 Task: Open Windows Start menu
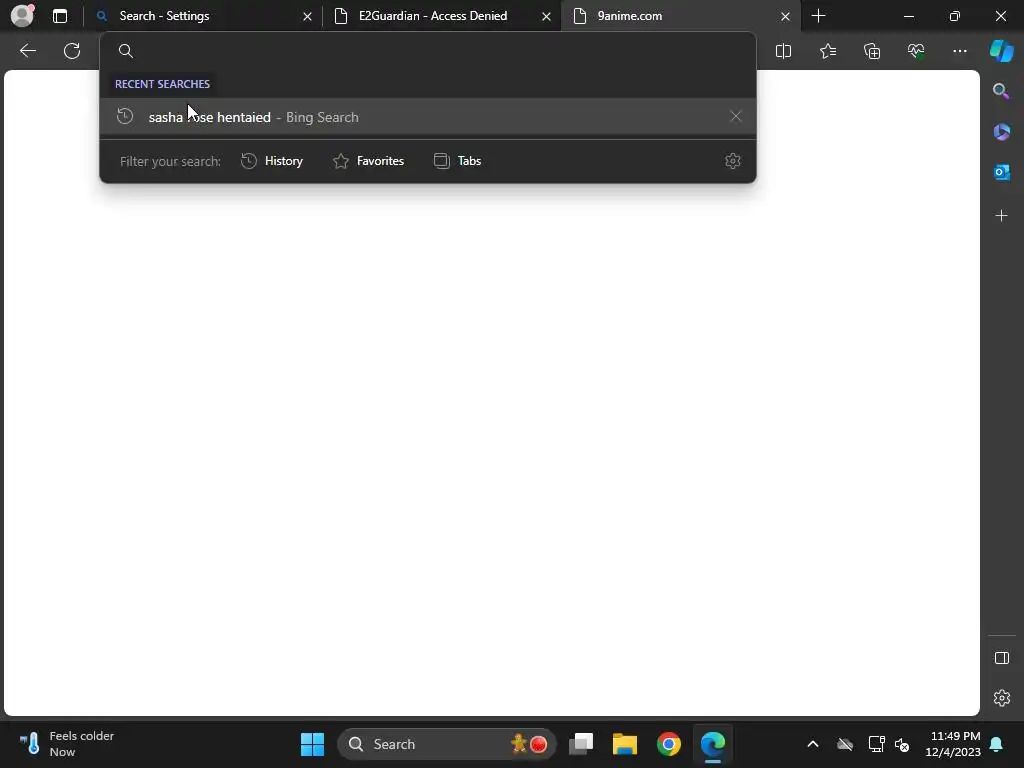tap(312, 744)
